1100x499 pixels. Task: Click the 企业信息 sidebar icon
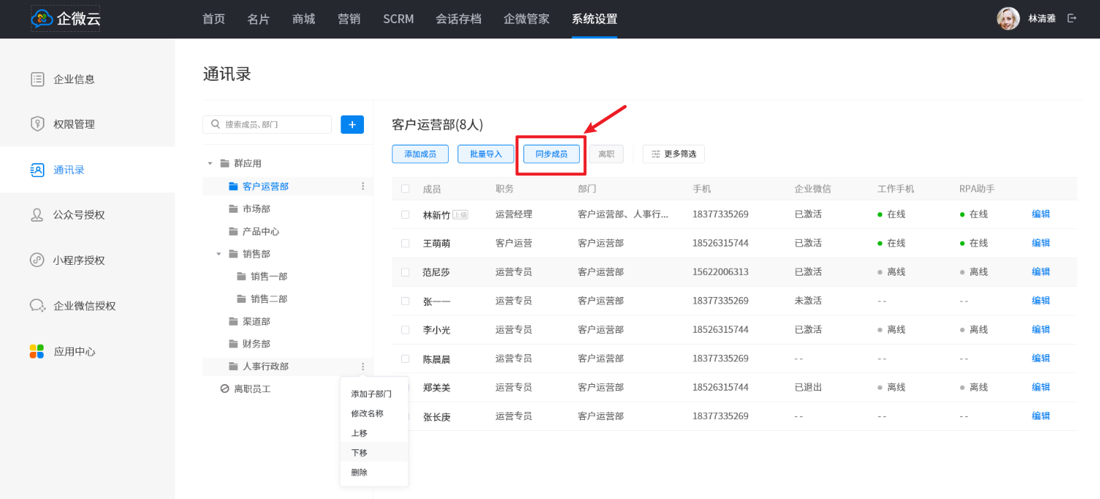click(x=37, y=79)
